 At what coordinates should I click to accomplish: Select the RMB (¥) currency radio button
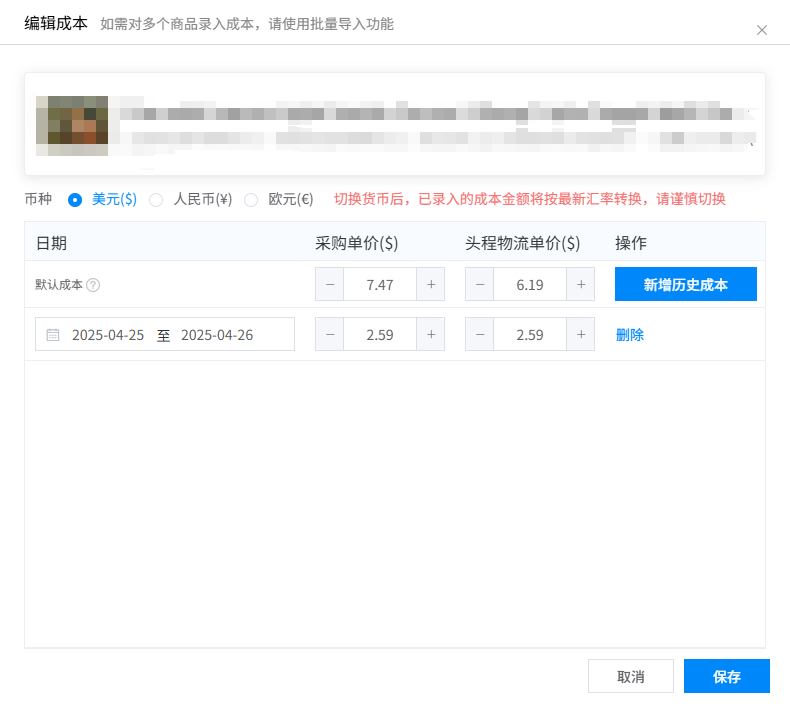156,199
